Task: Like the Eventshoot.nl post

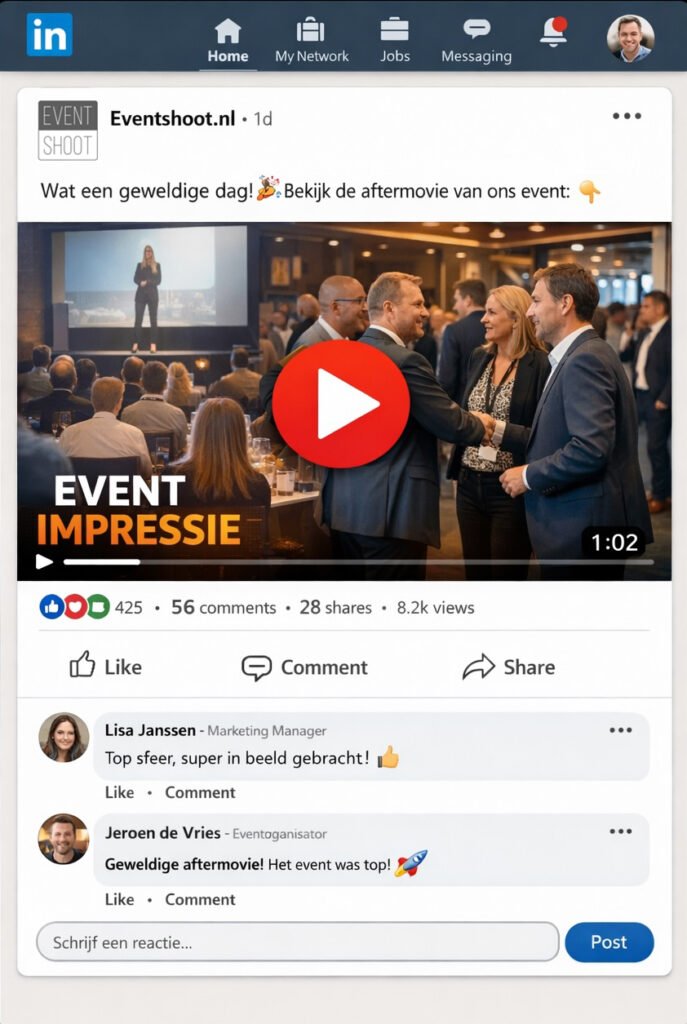Action: 106,666
